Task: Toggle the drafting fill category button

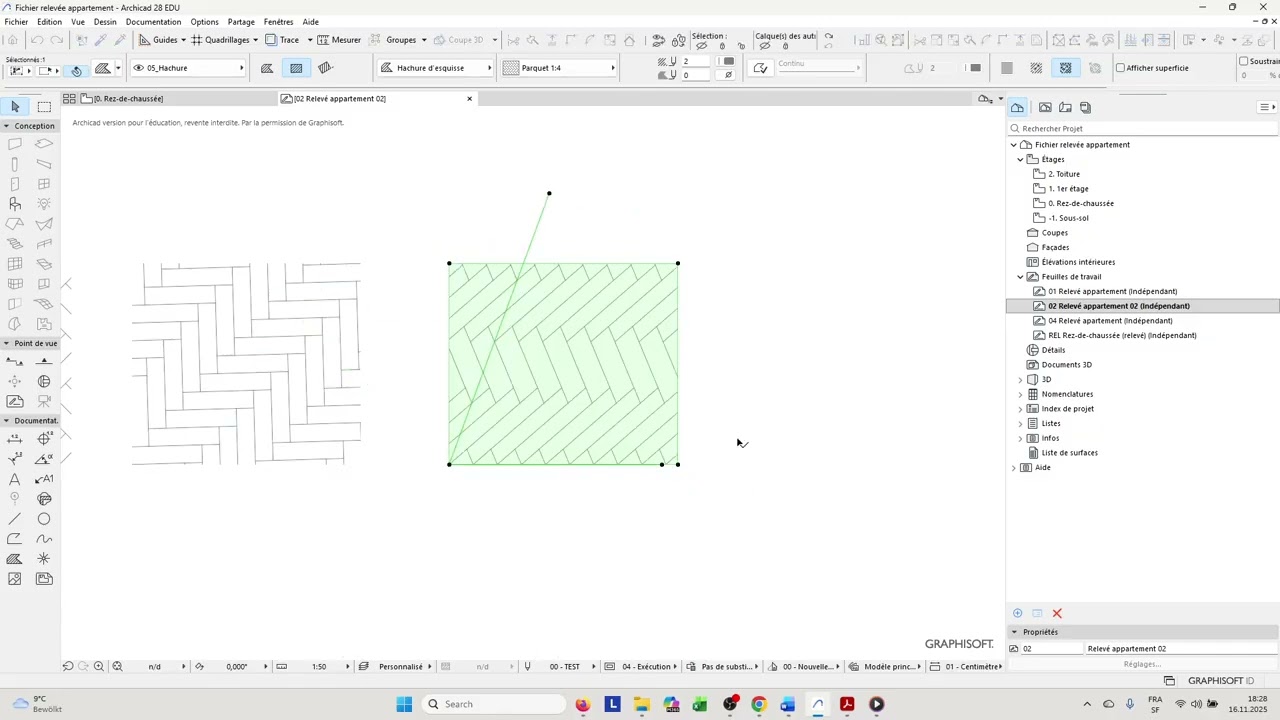Action: pos(267,68)
